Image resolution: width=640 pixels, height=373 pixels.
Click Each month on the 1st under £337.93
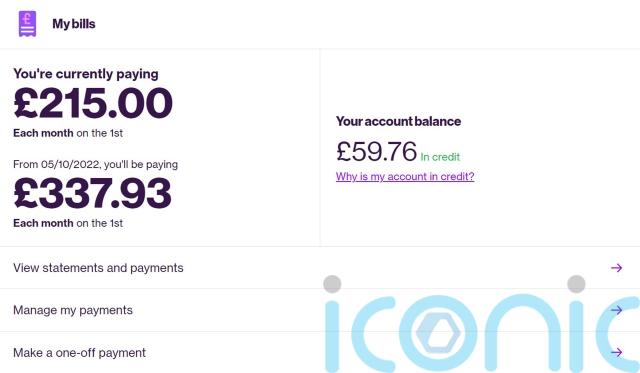pos(68,223)
